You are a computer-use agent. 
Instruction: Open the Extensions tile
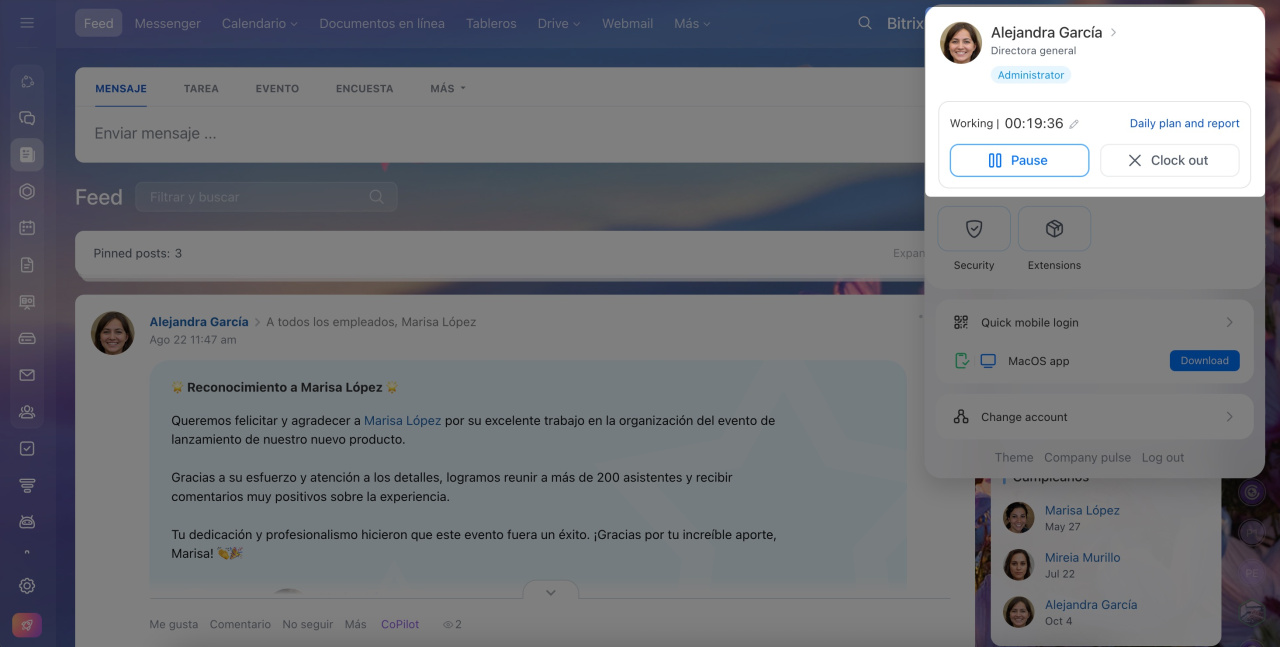point(1054,230)
